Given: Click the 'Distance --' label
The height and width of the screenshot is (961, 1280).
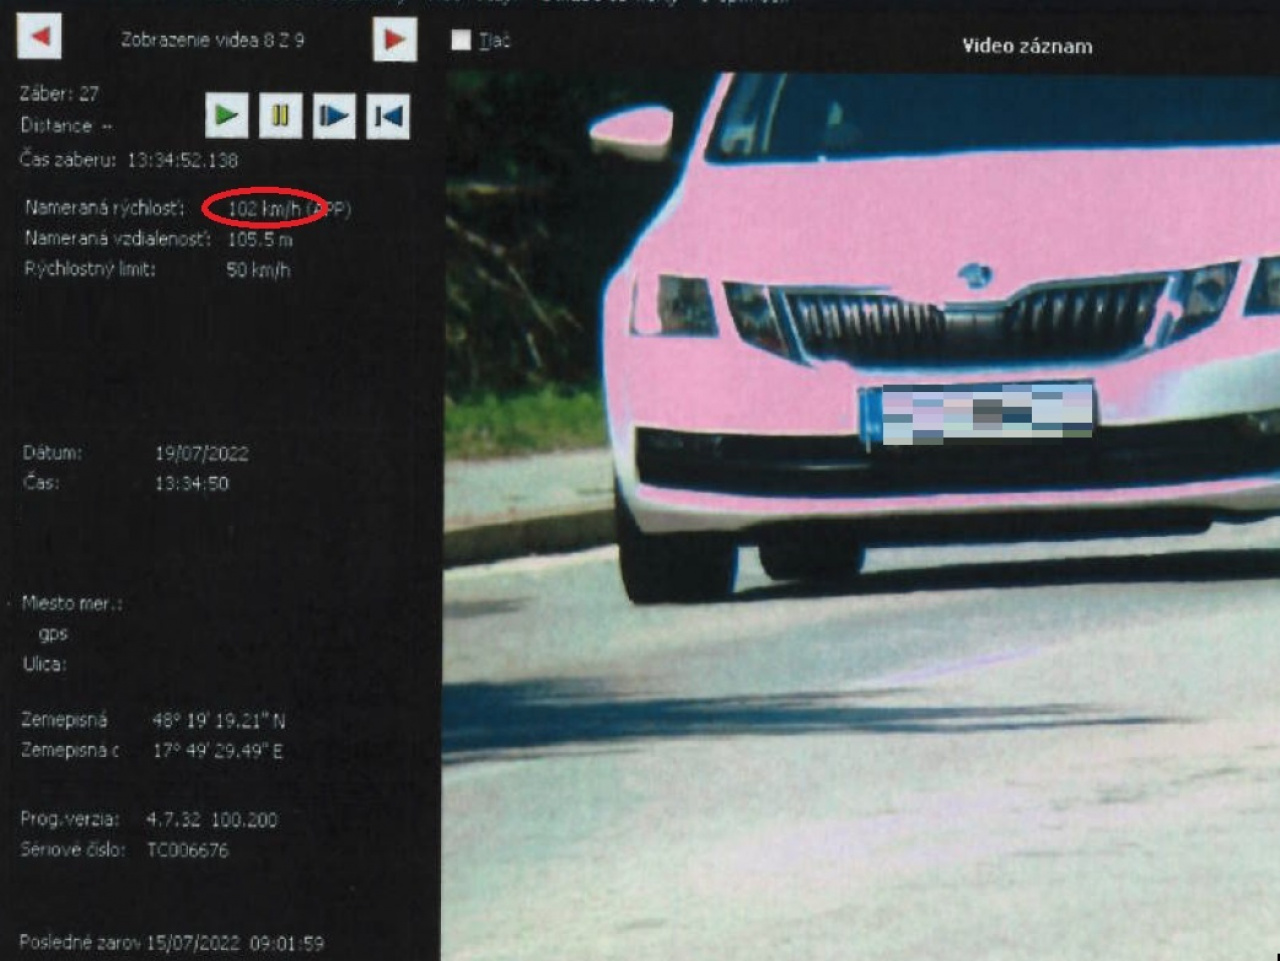Looking at the screenshot, I should pyautogui.click(x=66, y=126).
